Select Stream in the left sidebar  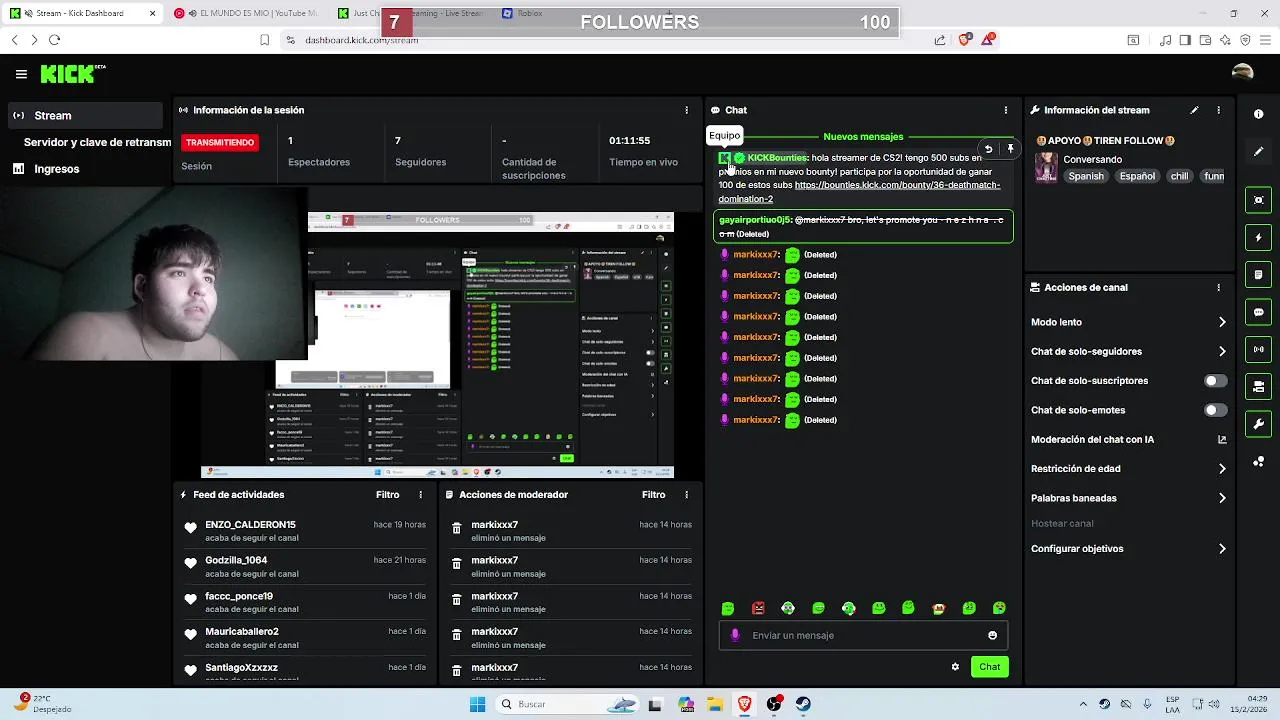pyautogui.click(x=87, y=116)
